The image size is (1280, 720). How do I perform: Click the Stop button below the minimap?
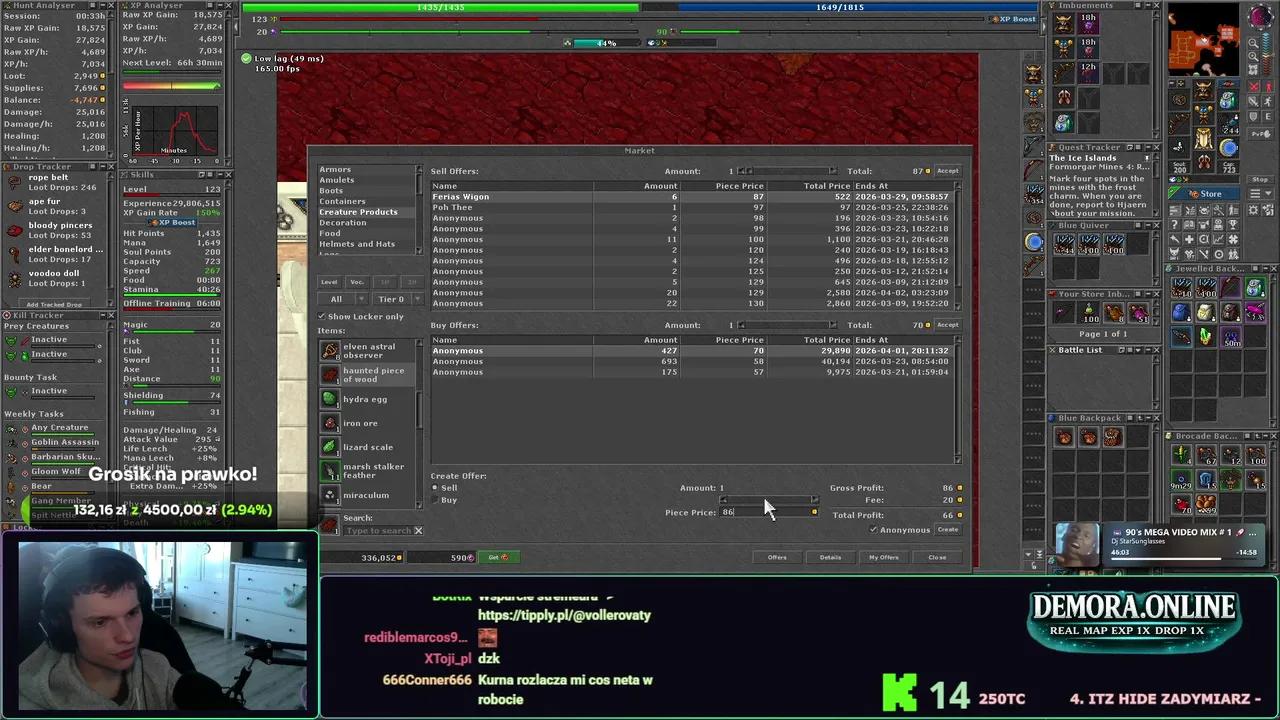click(x=1260, y=180)
